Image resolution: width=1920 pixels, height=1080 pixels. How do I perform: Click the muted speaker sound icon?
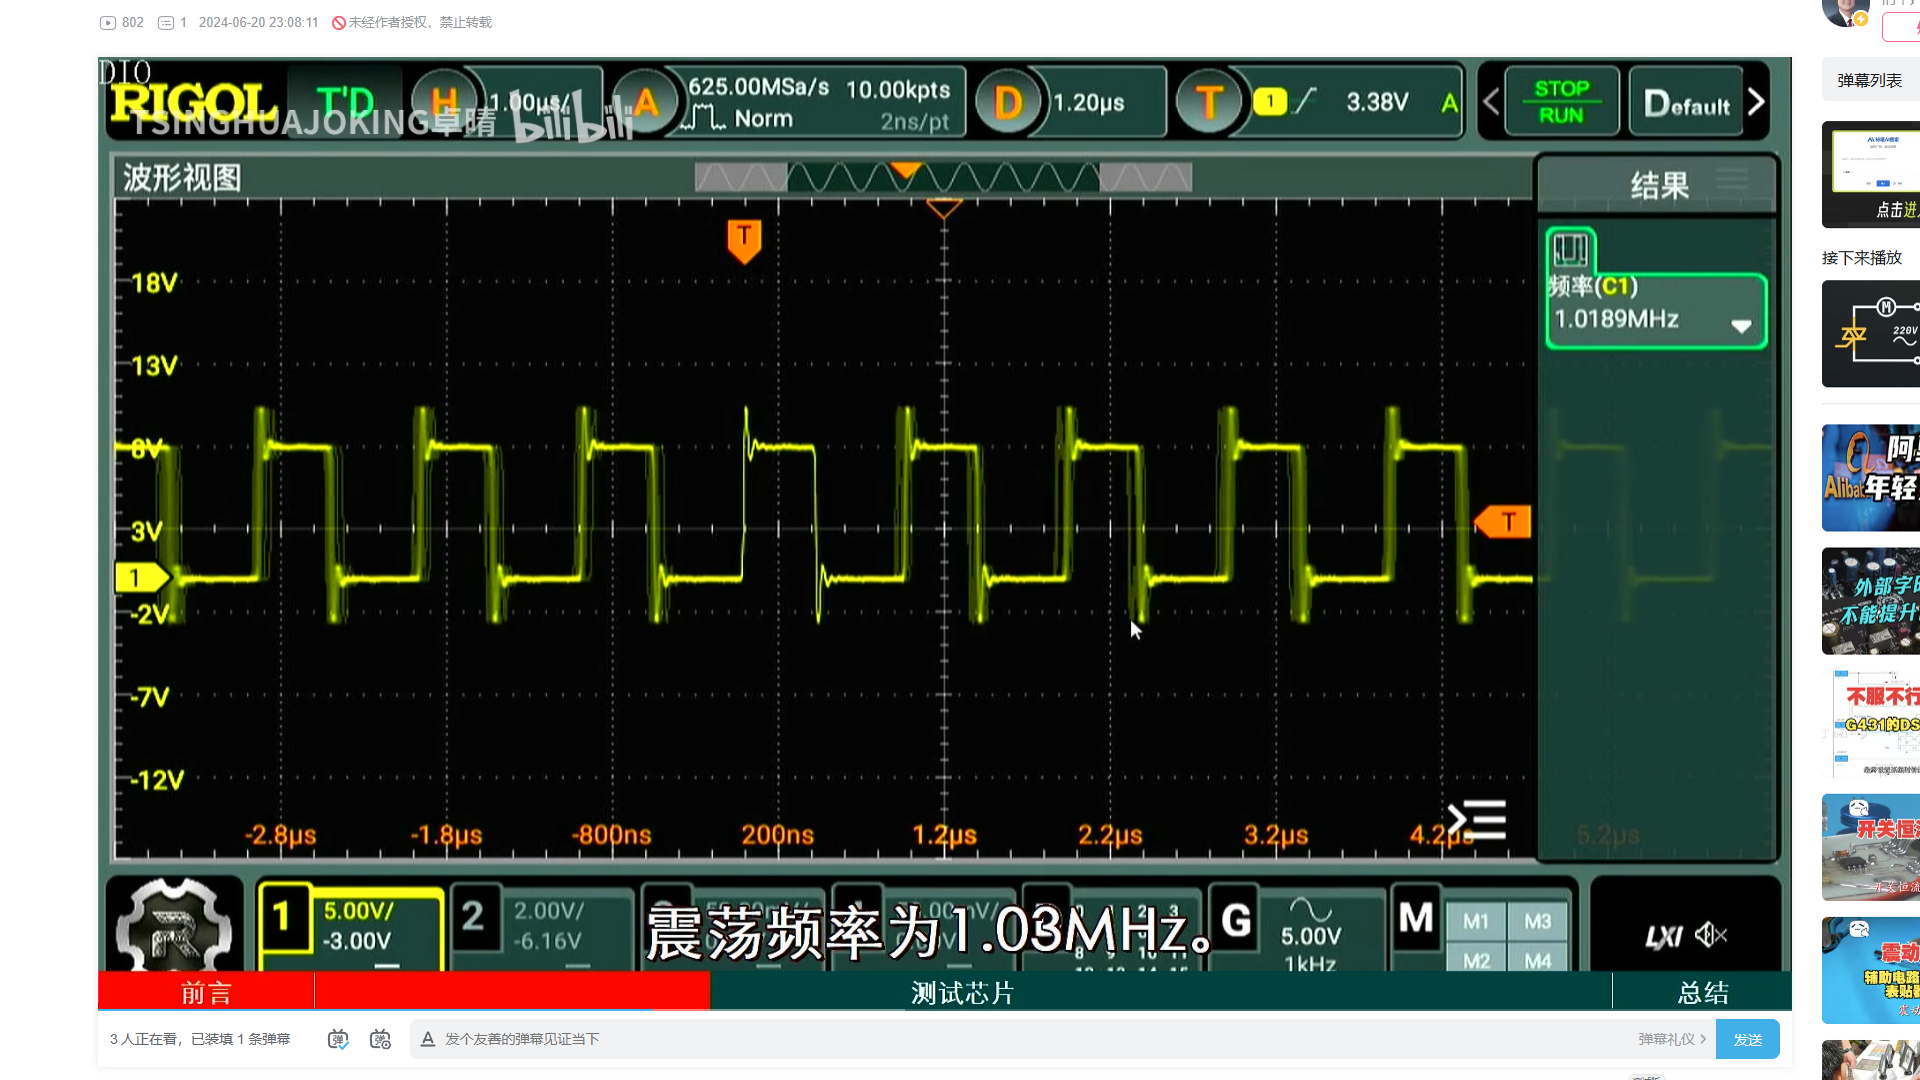1710,935
